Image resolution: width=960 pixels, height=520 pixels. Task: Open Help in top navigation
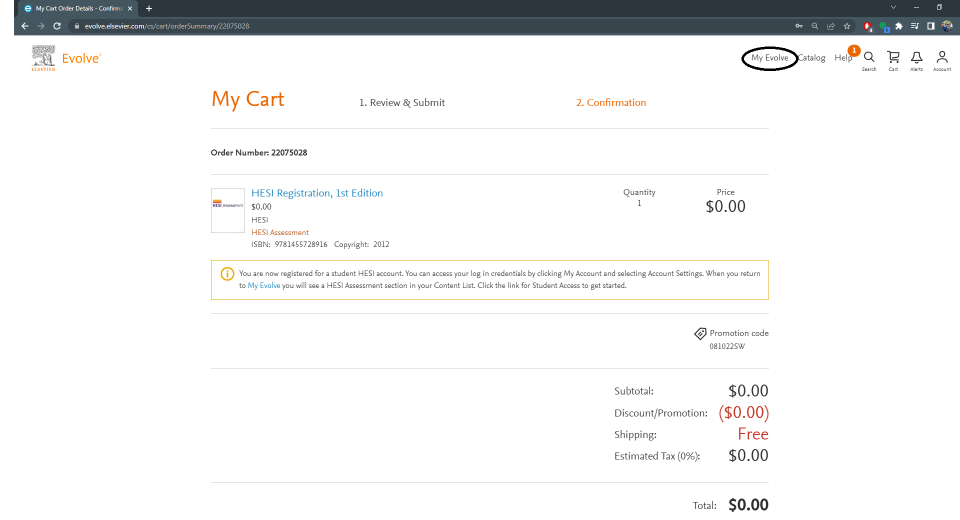click(x=842, y=58)
